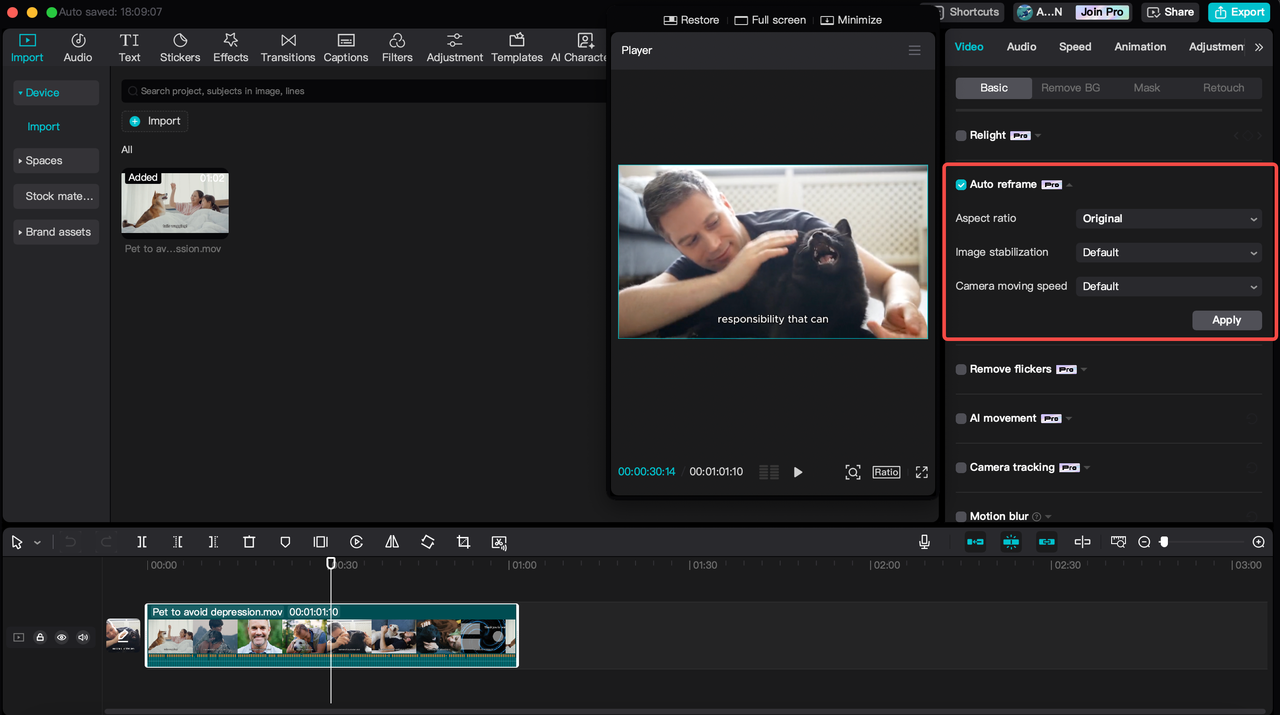1280x715 pixels.
Task: Click the reverse playback icon in timeline toolbar
Action: click(x=356, y=542)
